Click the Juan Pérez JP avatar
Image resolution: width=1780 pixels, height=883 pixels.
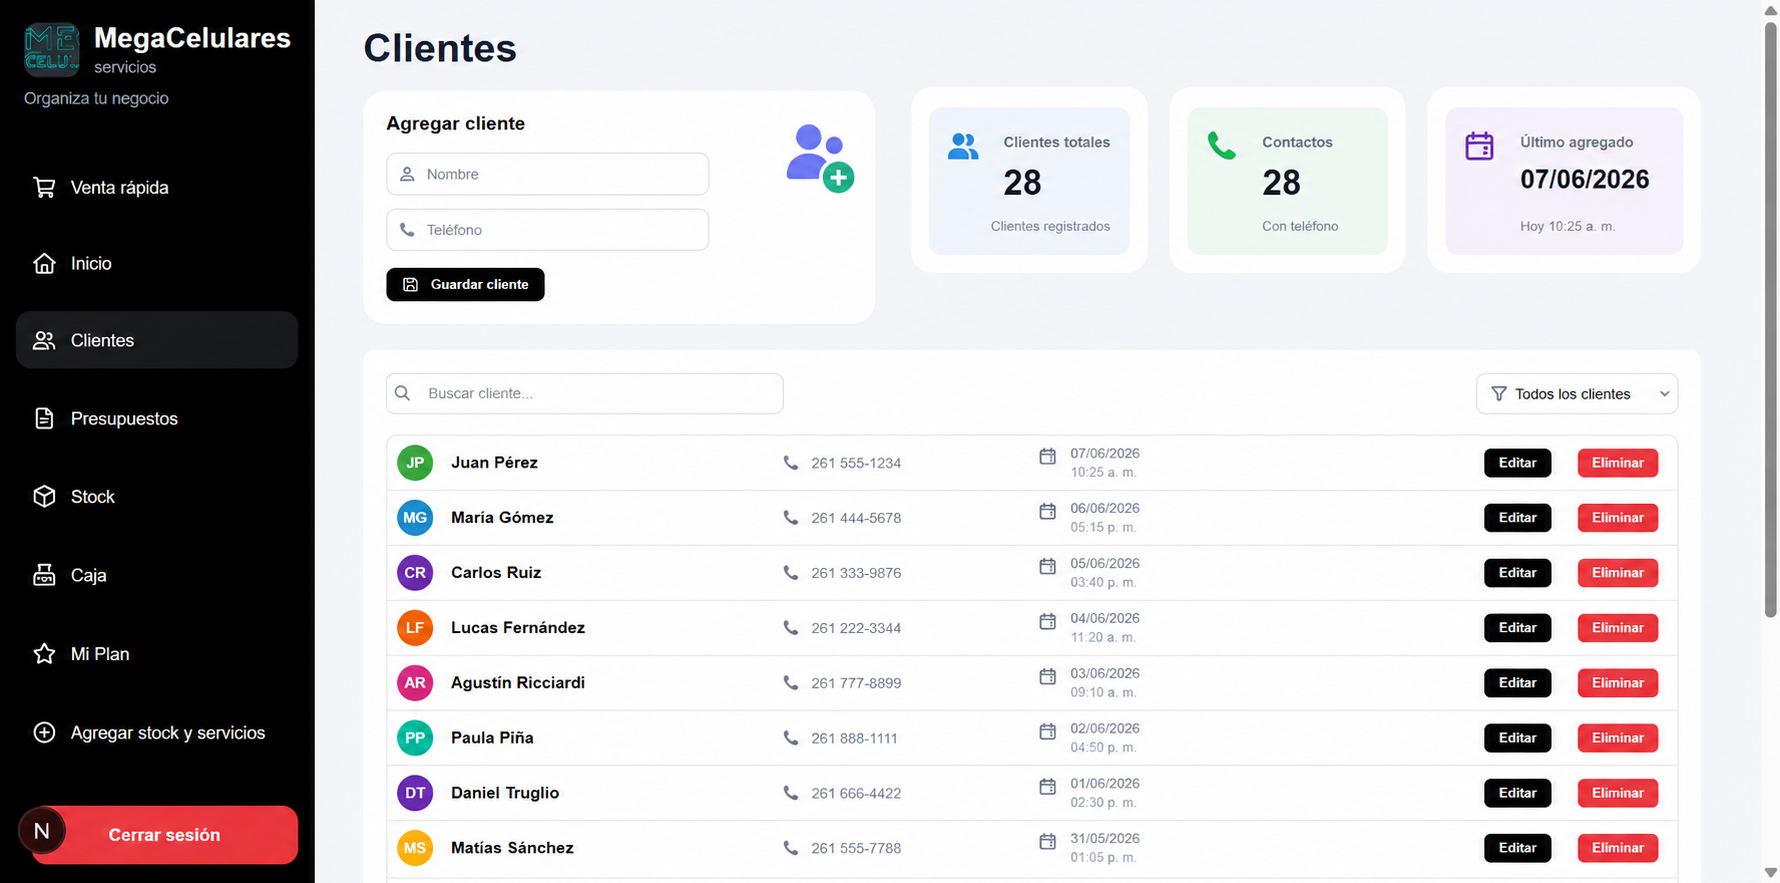point(415,463)
